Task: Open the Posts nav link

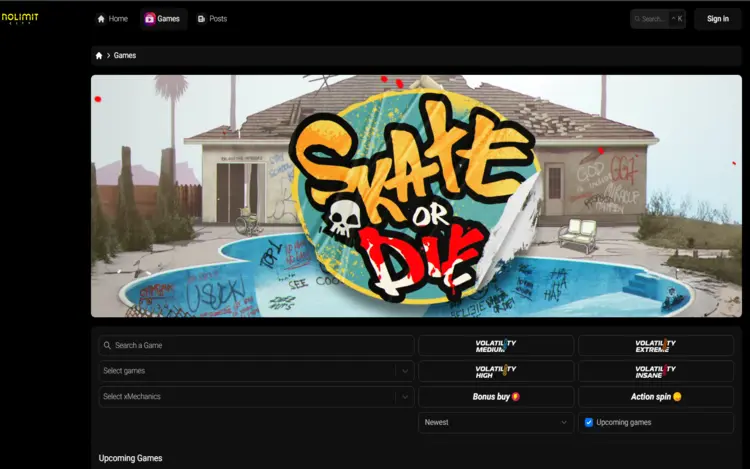Action: click(212, 19)
